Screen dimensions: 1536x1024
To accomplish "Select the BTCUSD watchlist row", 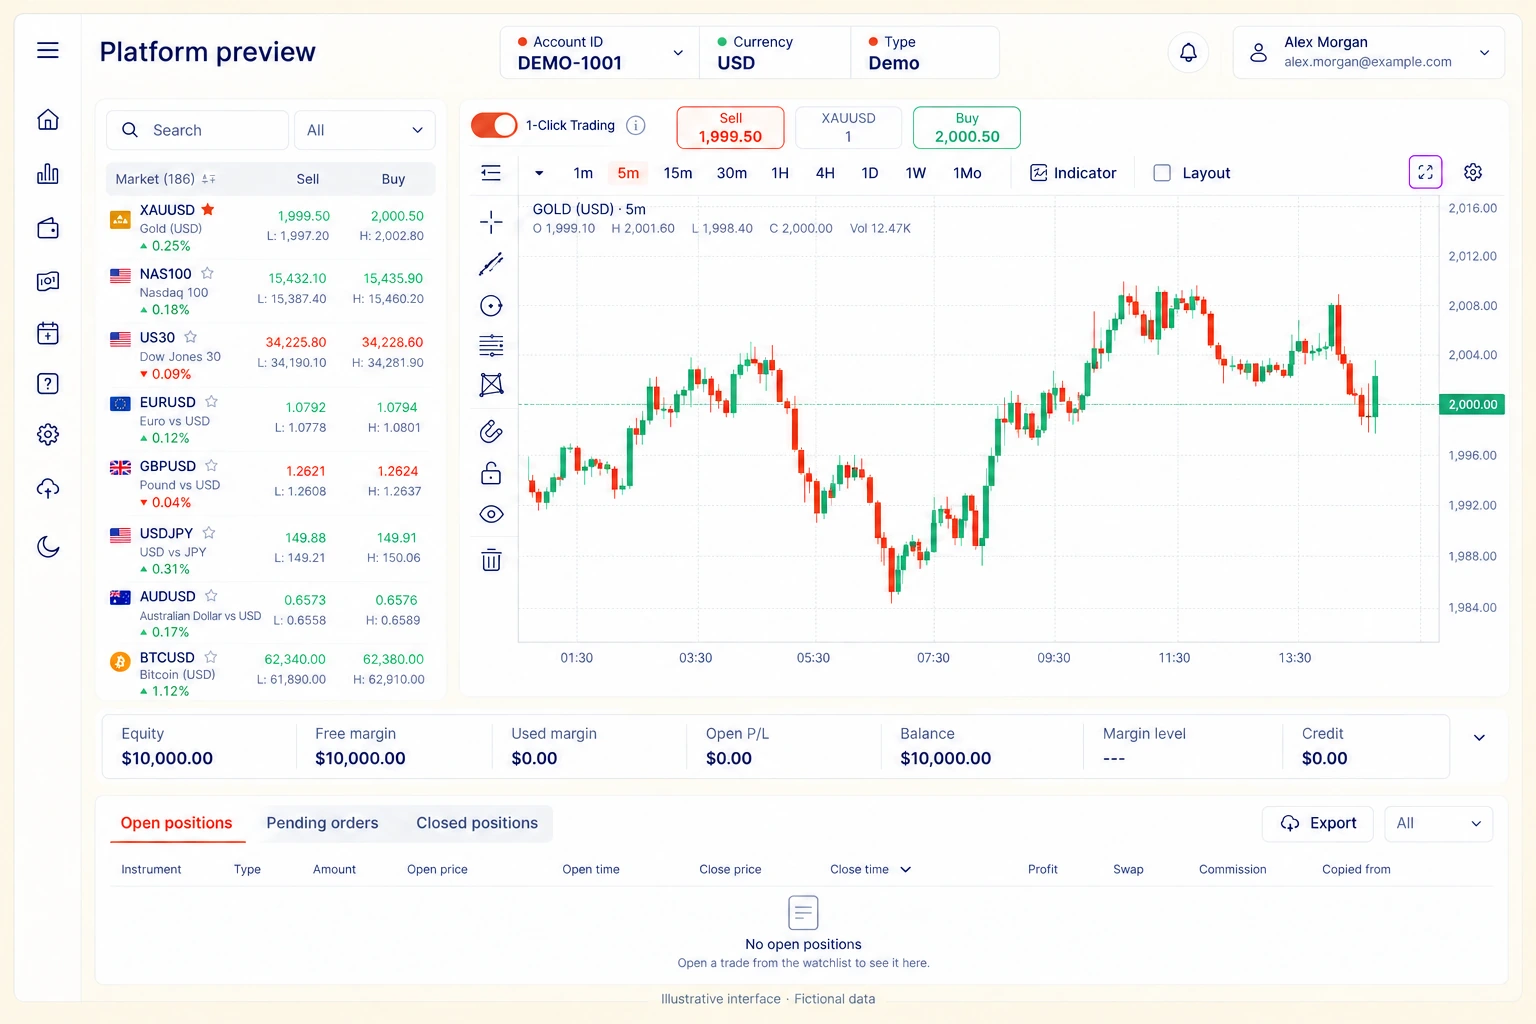I will tap(270, 672).
